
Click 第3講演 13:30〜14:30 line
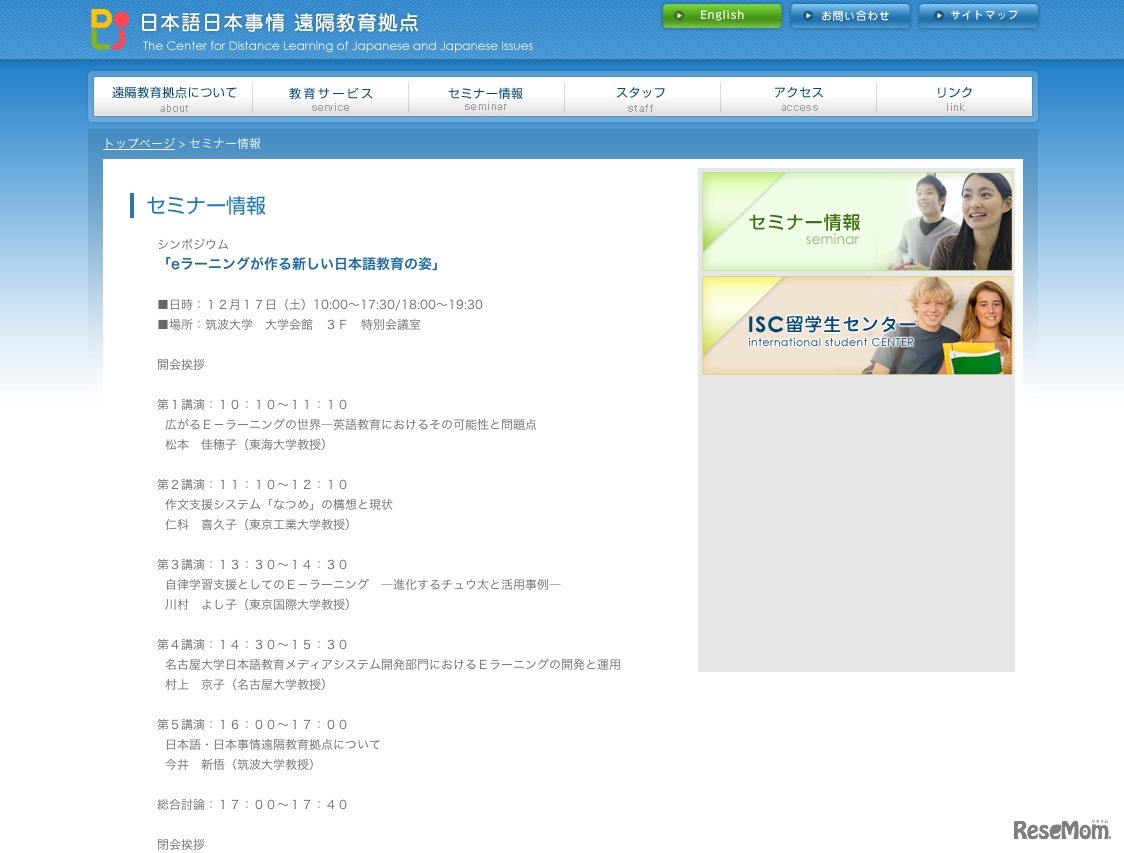[x=252, y=565]
